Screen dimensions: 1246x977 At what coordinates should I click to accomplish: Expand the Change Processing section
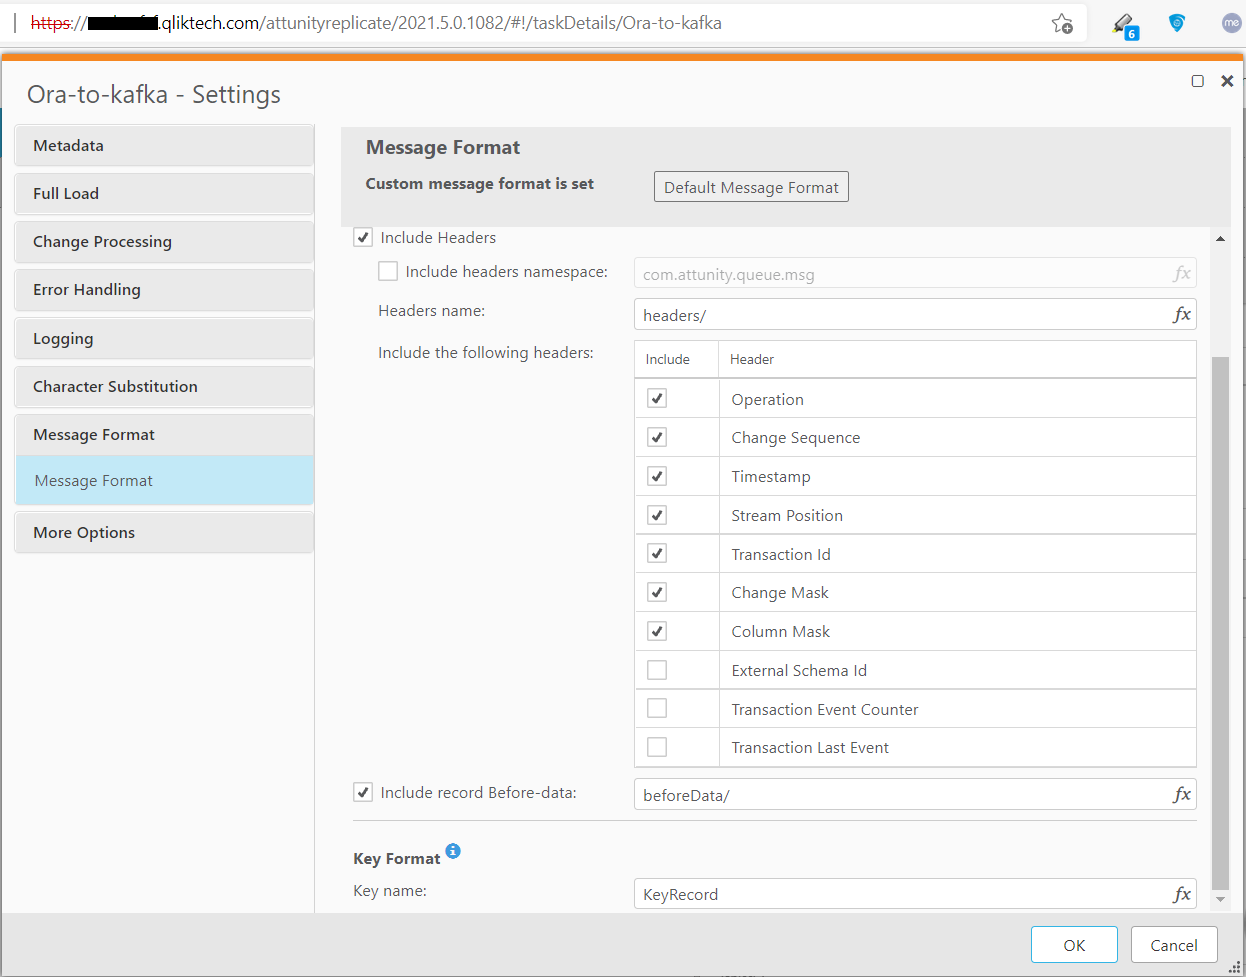[x=164, y=242]
